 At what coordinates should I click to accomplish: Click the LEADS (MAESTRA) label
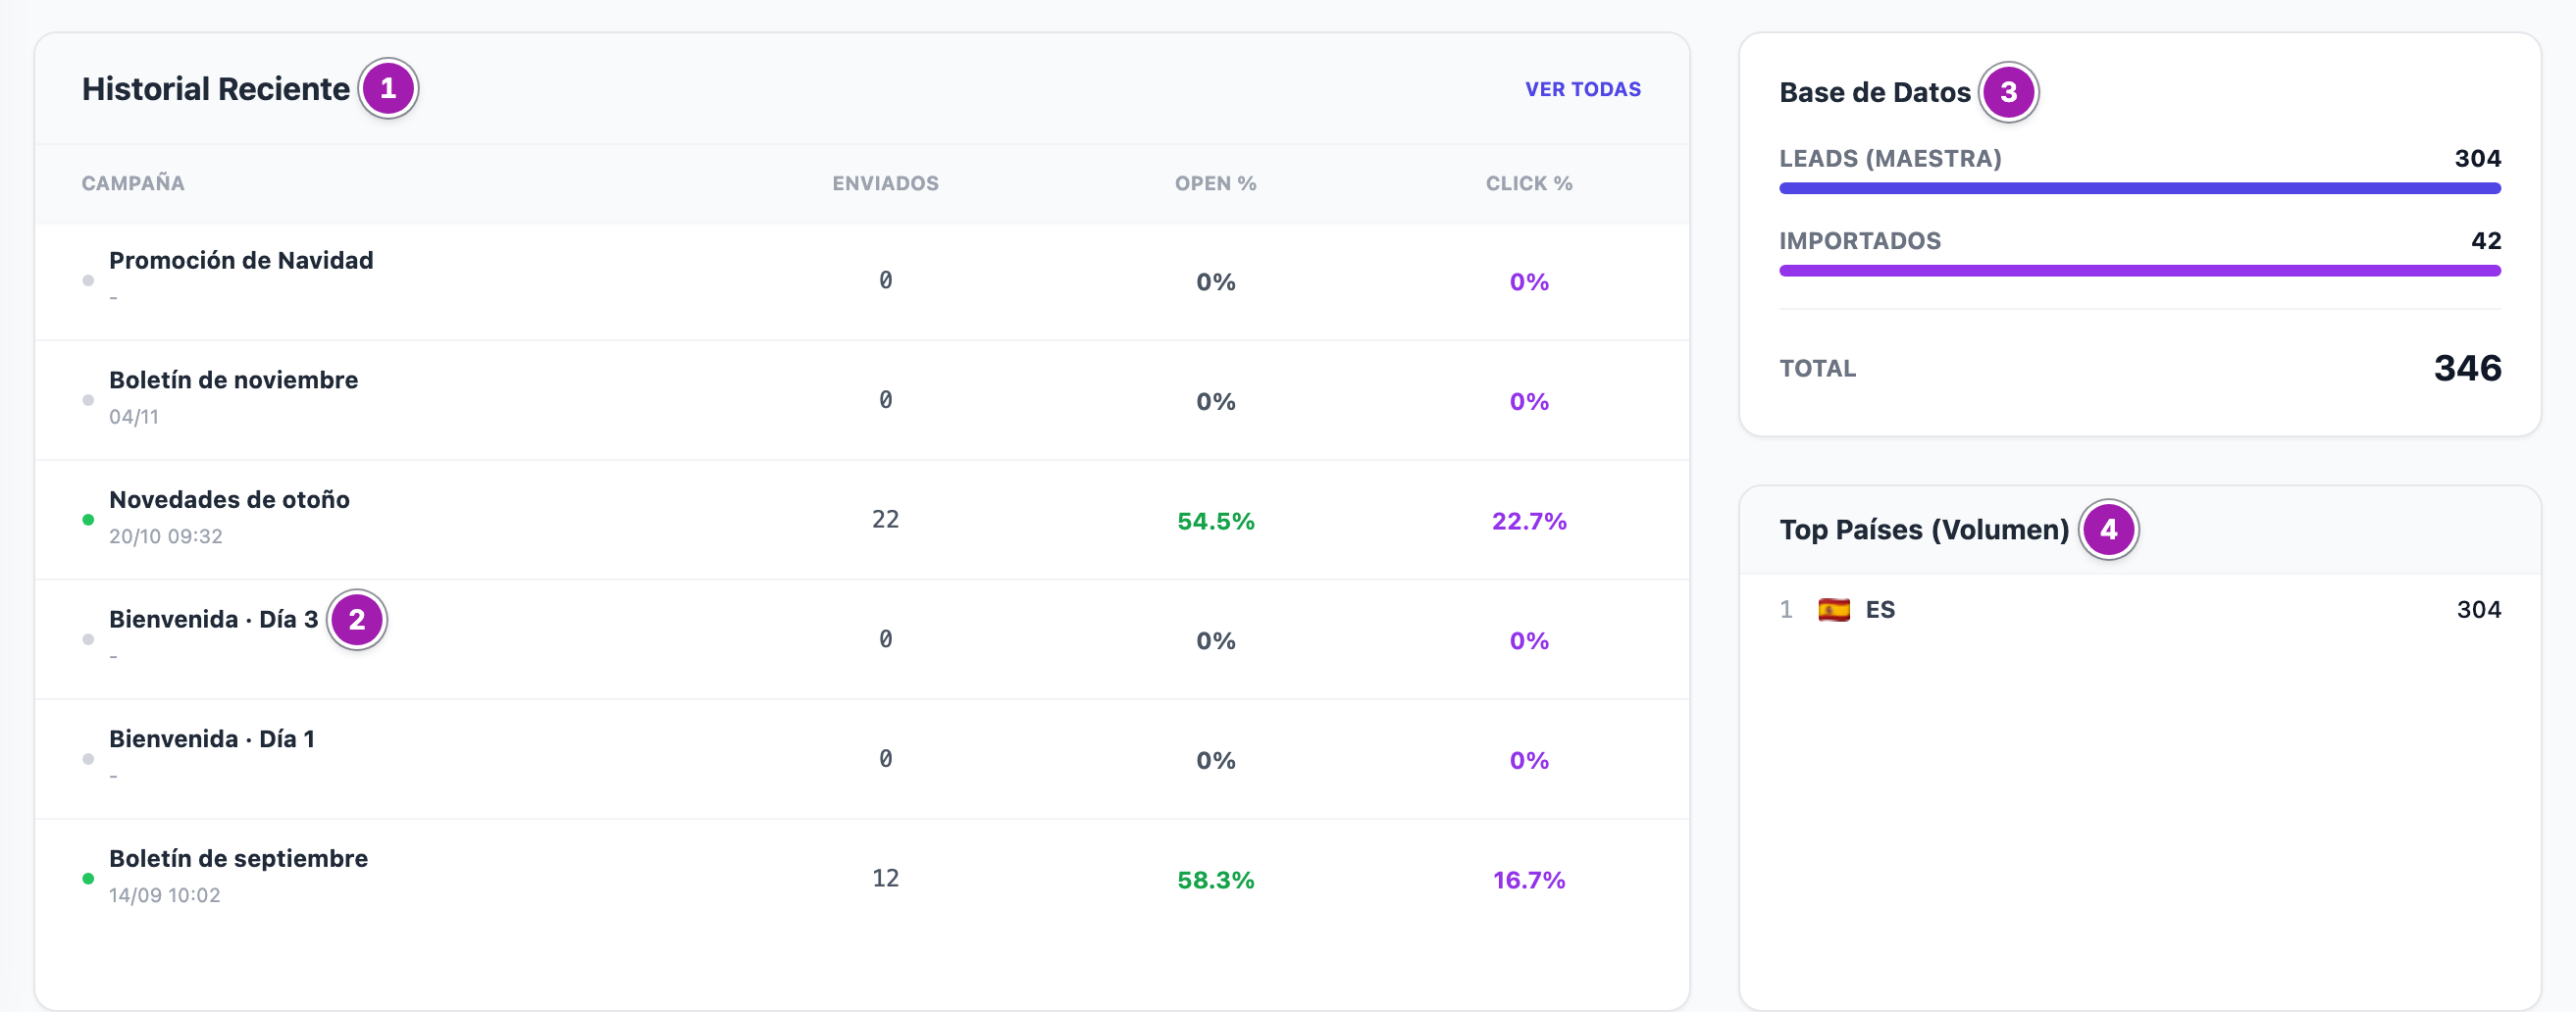[1890, 158]
